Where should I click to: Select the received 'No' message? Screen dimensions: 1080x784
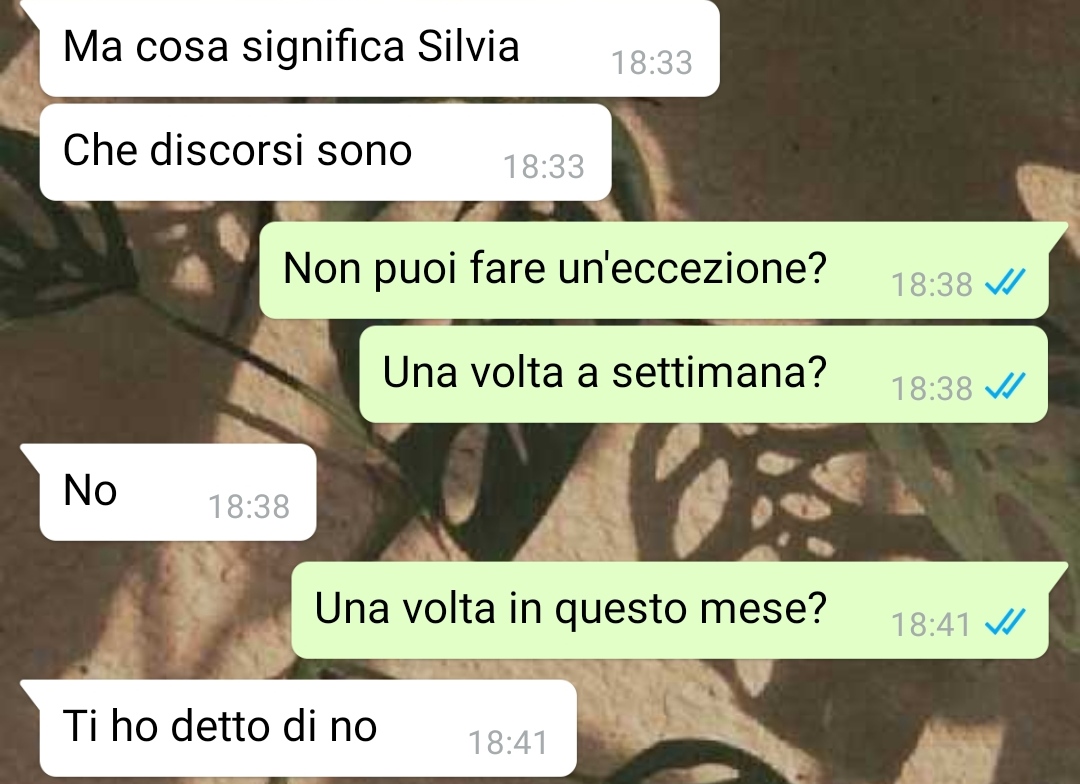[x=178, y=492]
